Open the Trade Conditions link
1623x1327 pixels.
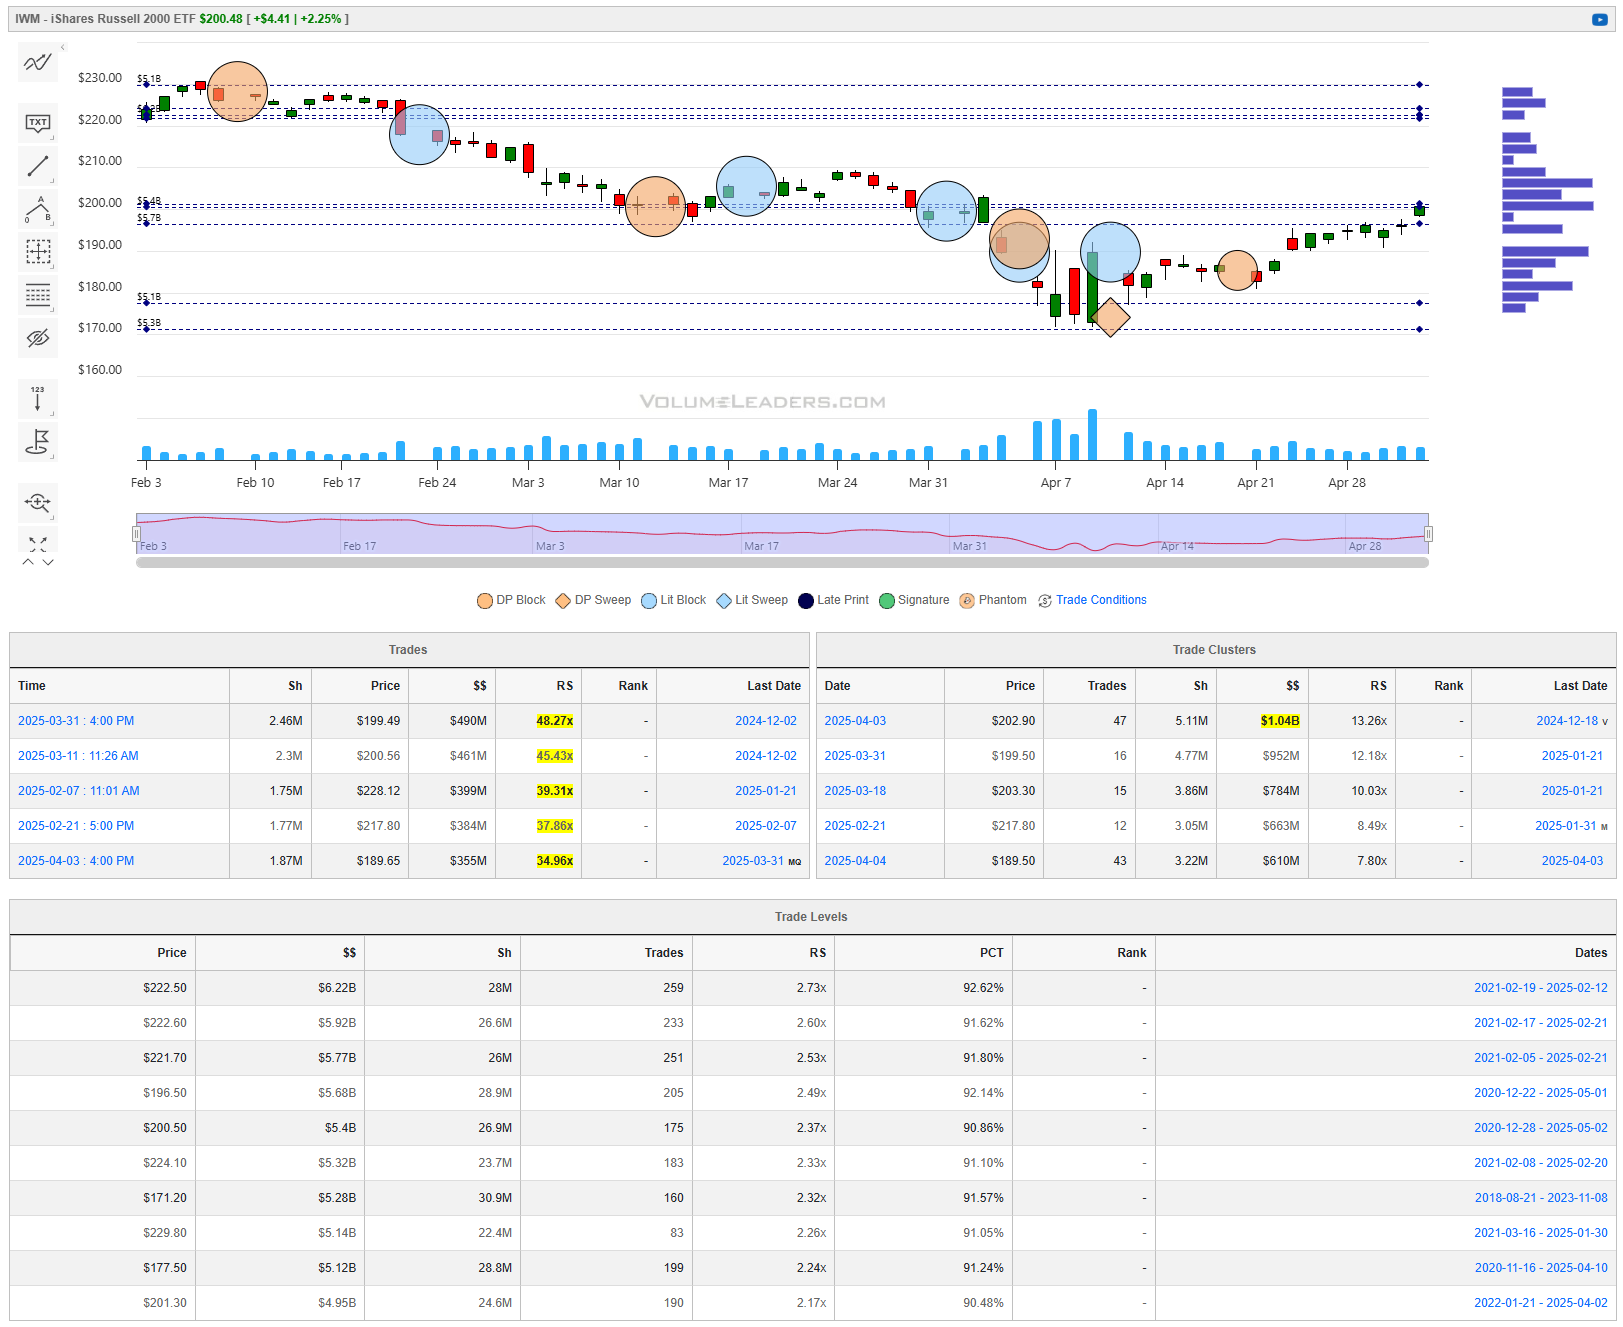tap(1101, 600)
